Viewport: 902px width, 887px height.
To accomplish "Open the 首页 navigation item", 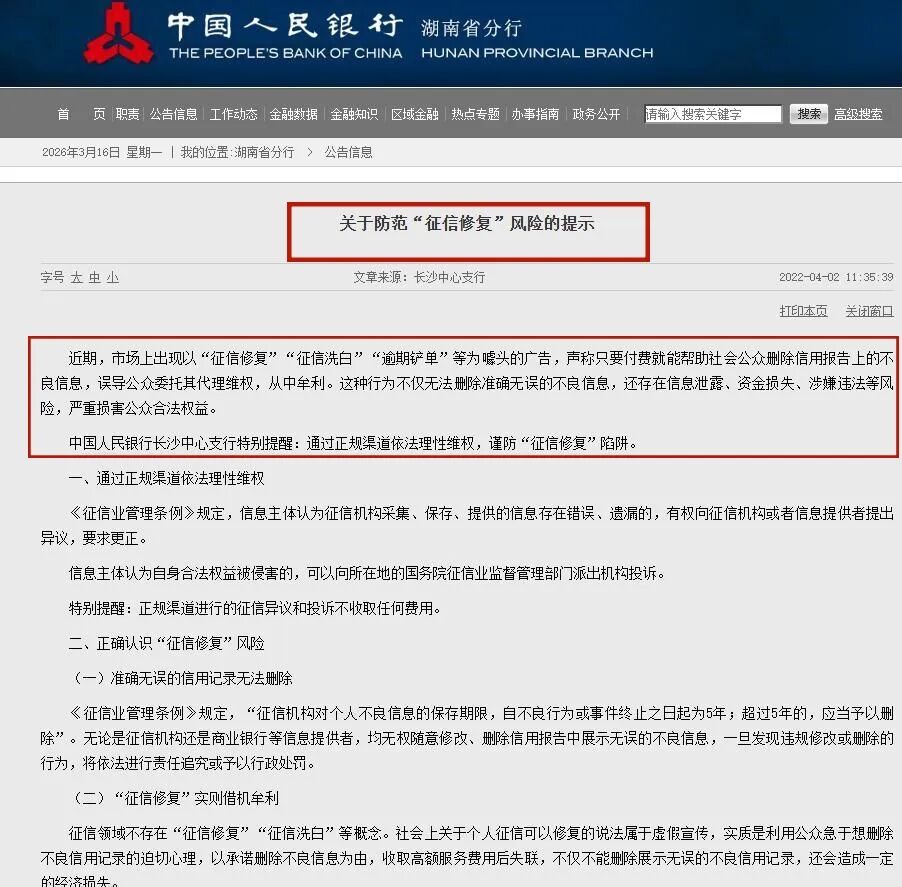I will [81, 114].
